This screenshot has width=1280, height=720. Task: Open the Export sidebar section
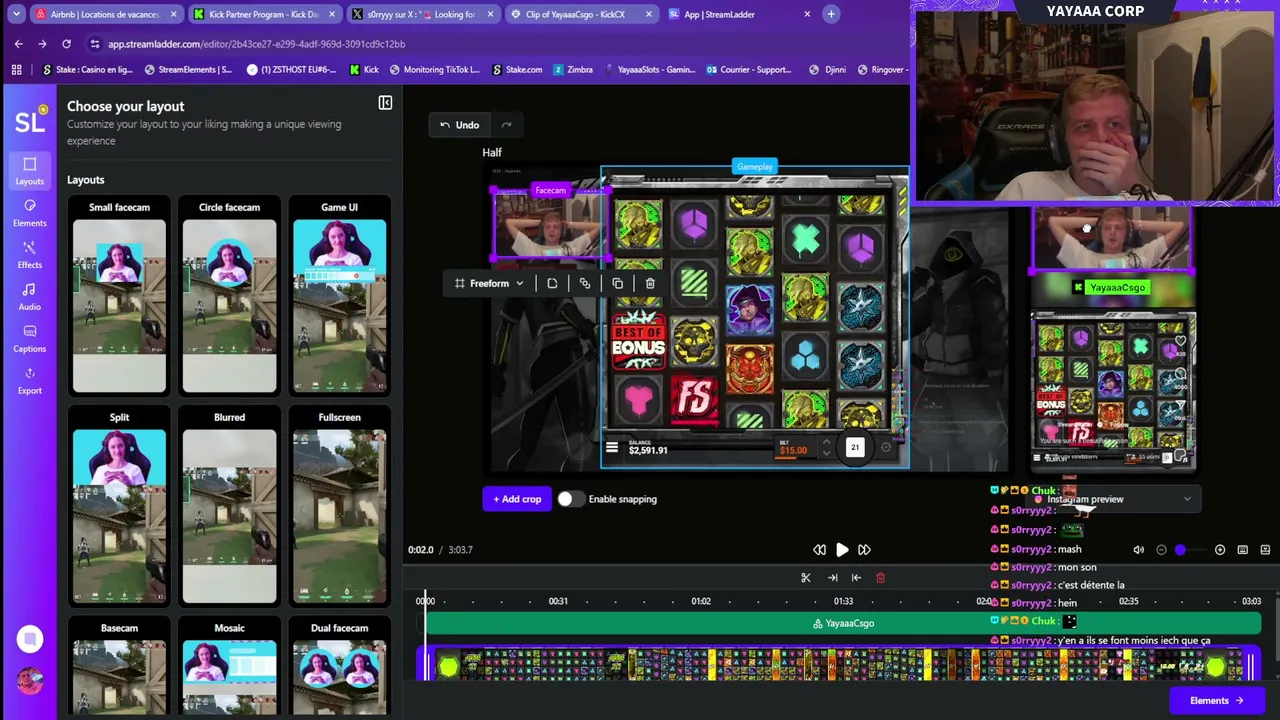tap(29, 380)
